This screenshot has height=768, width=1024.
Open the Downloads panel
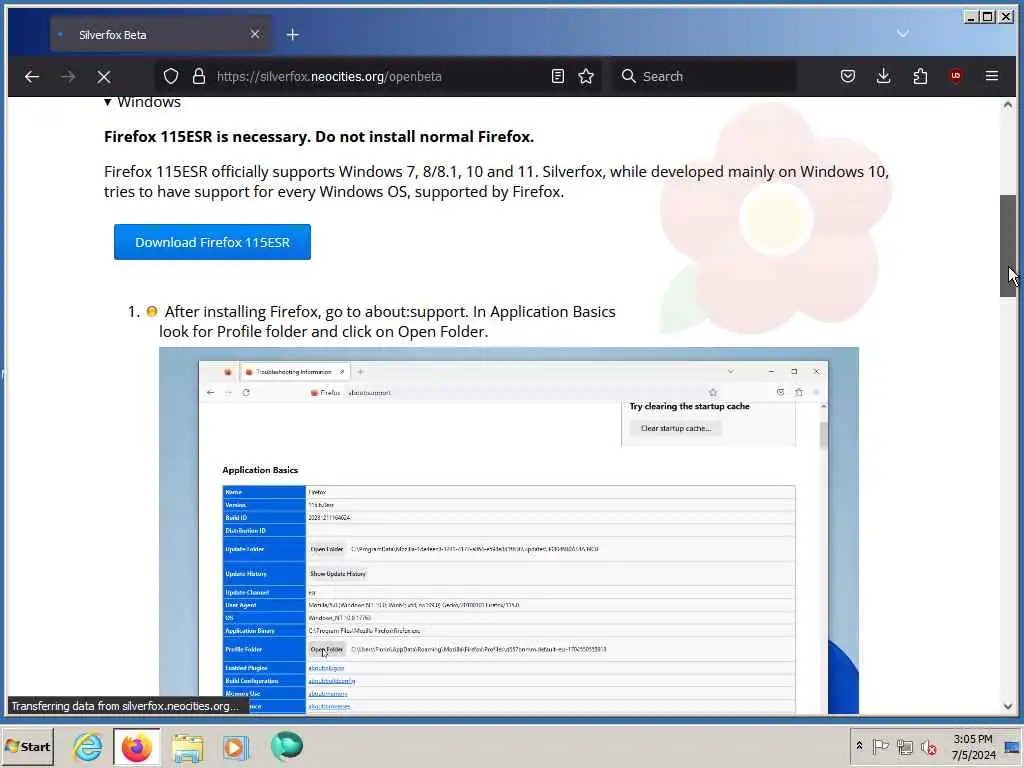(x=884, y=76)
